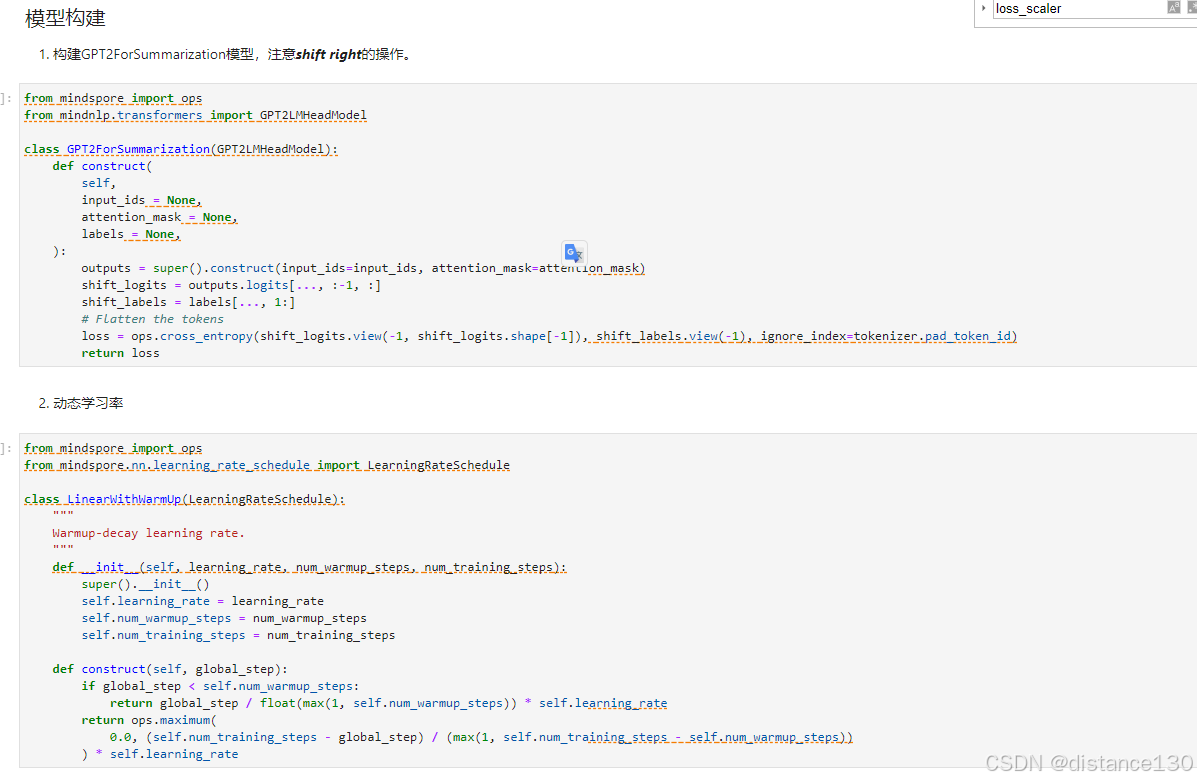This screenshot has height=783, width=1197.
Task: Click the def __init__ signature line
Action: [309, 567]
